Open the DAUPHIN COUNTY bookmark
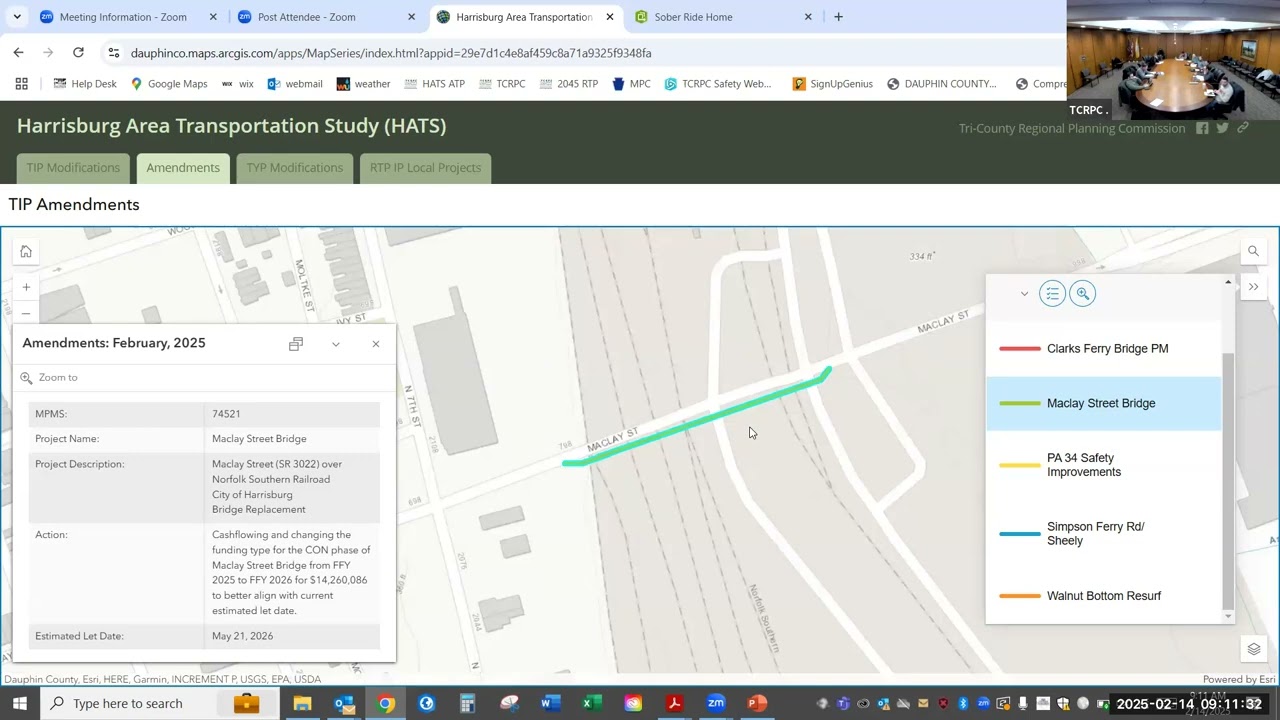This screenshot has height=720, width=1280. (x=941, y=84)
